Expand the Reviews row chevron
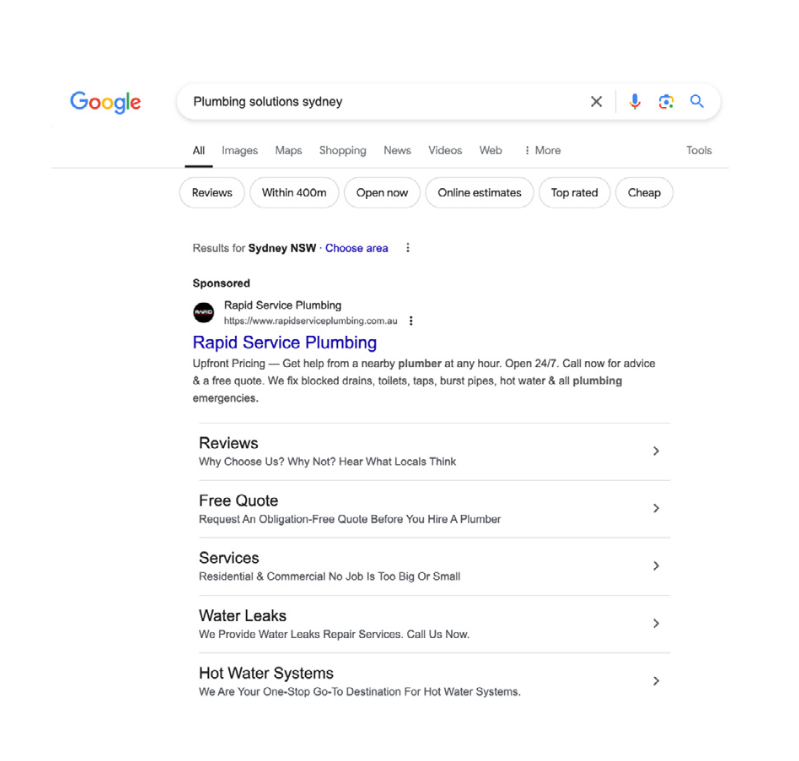Image resolution: width=799 pixels, height=761 pixels. [656, 451]
